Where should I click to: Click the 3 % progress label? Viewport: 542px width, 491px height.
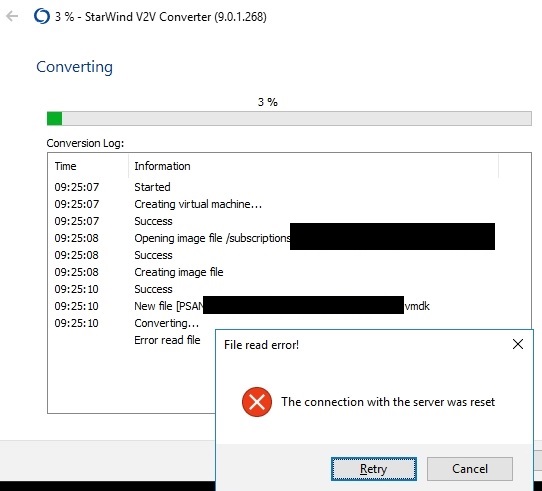coord(268,102)
